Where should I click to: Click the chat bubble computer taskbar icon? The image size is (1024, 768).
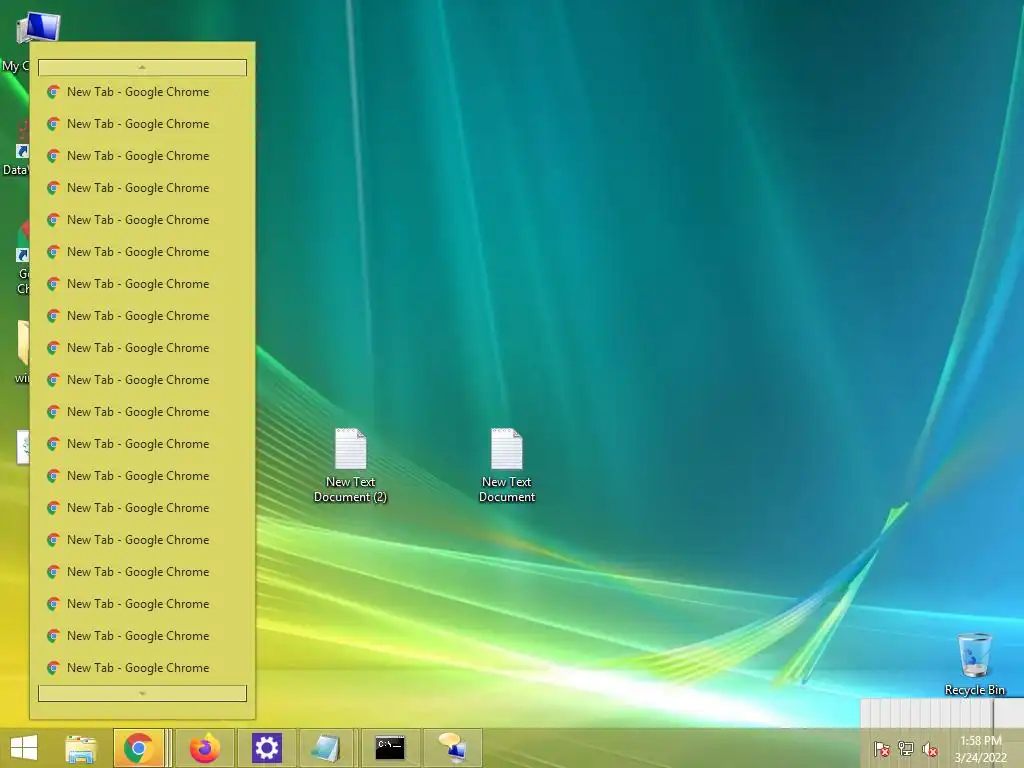point(453,748)
